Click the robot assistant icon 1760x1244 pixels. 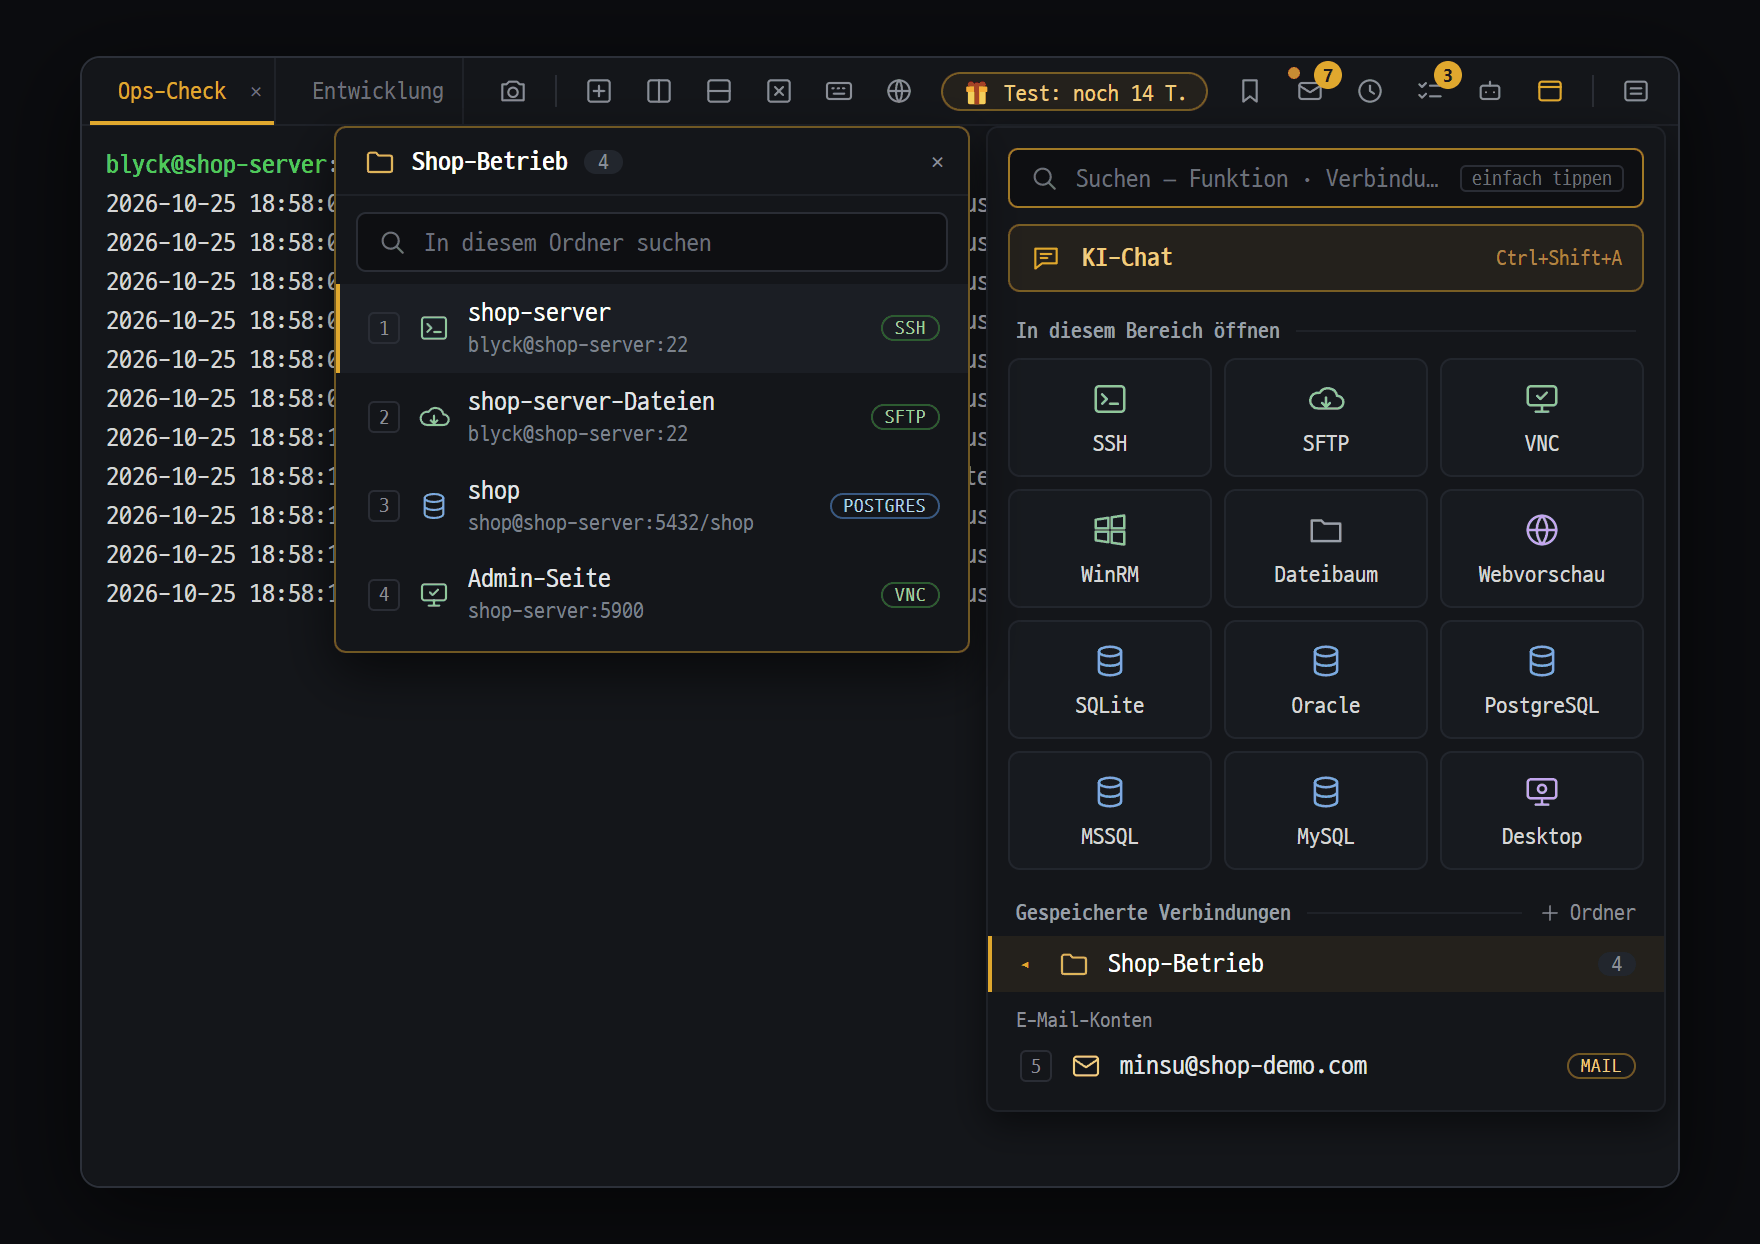(1490, 91)
